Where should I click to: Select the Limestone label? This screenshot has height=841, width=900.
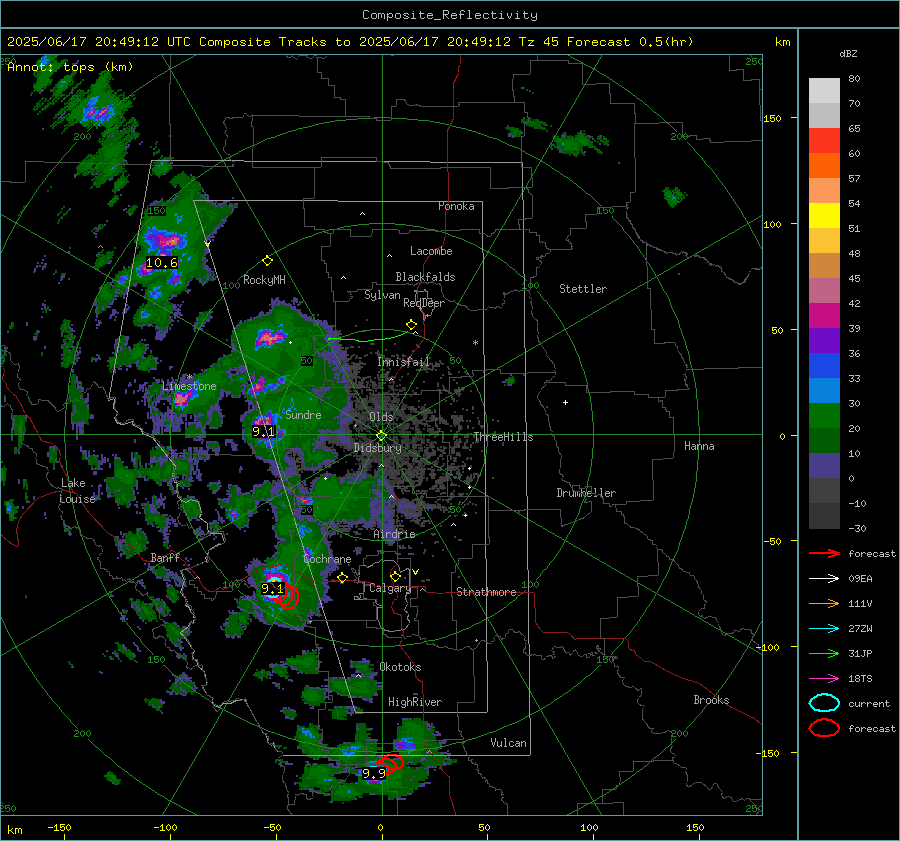pyautogui.click(x=189, y=386)
